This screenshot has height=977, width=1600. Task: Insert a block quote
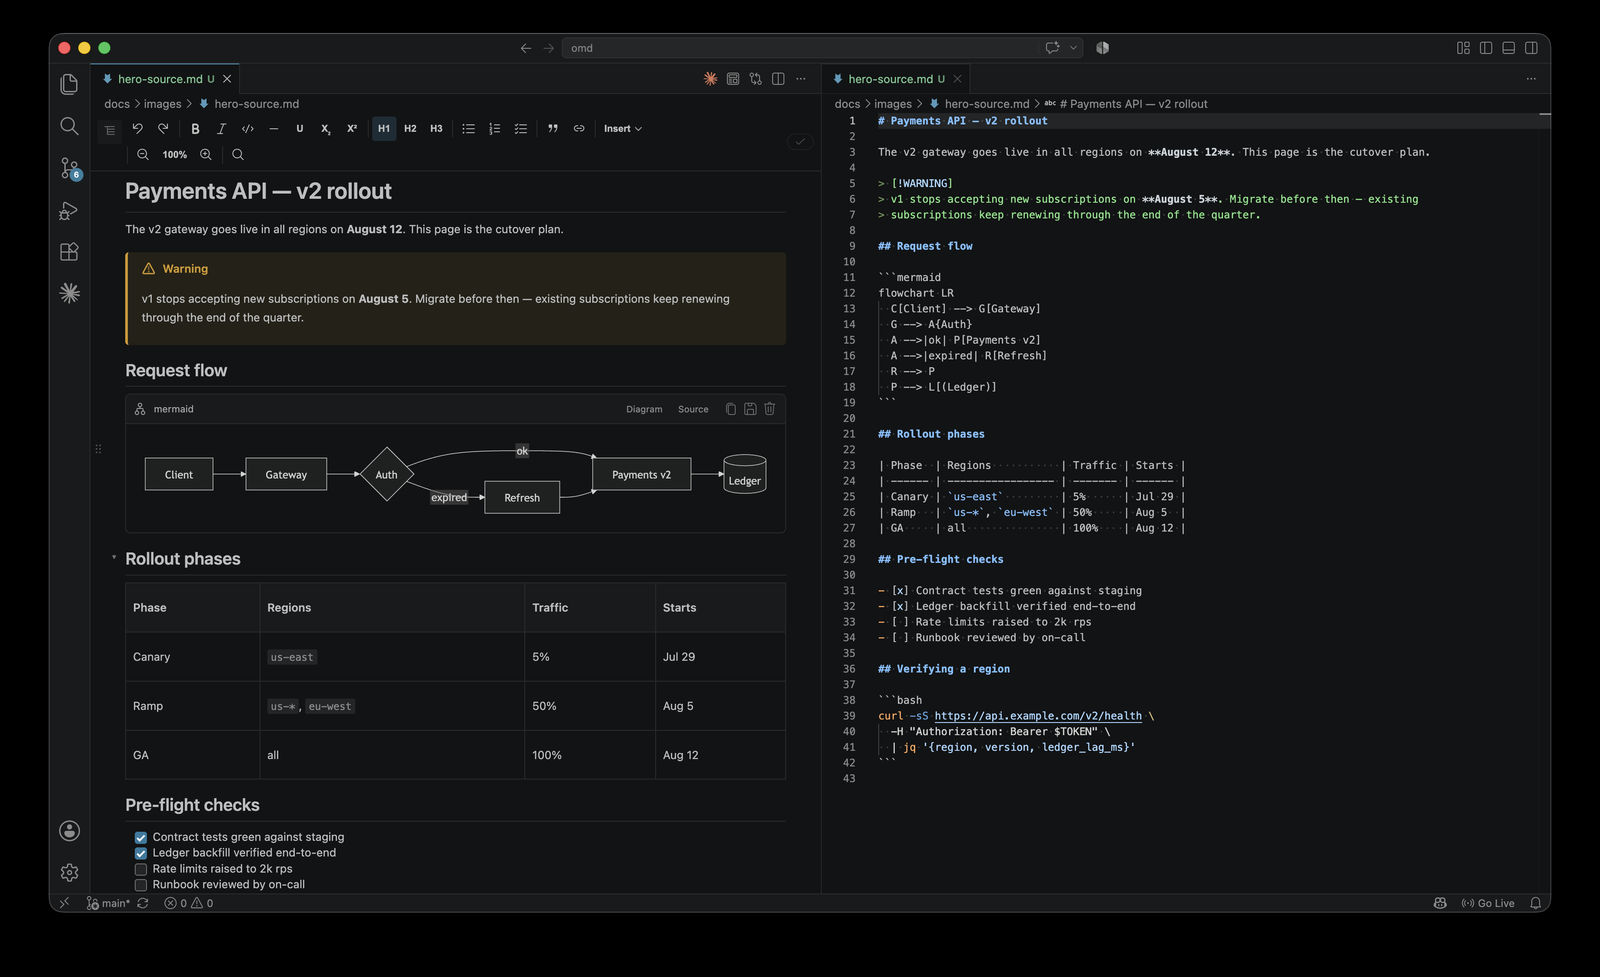tap(553, 128)
